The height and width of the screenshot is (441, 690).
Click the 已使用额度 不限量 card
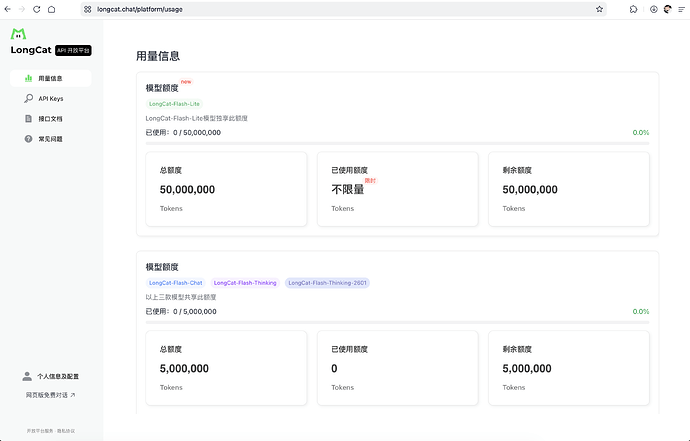(x=398, y=189)
